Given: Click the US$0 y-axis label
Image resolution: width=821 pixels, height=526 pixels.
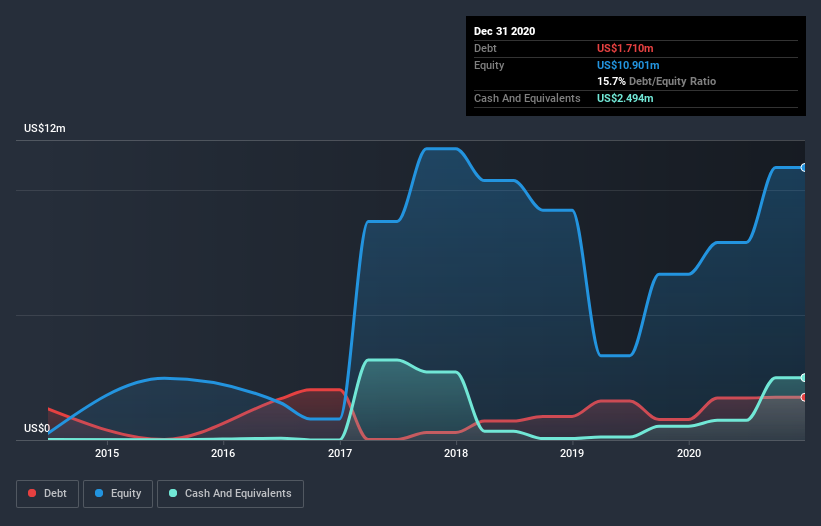Looking at the screenshot, I should pos(37,428).
